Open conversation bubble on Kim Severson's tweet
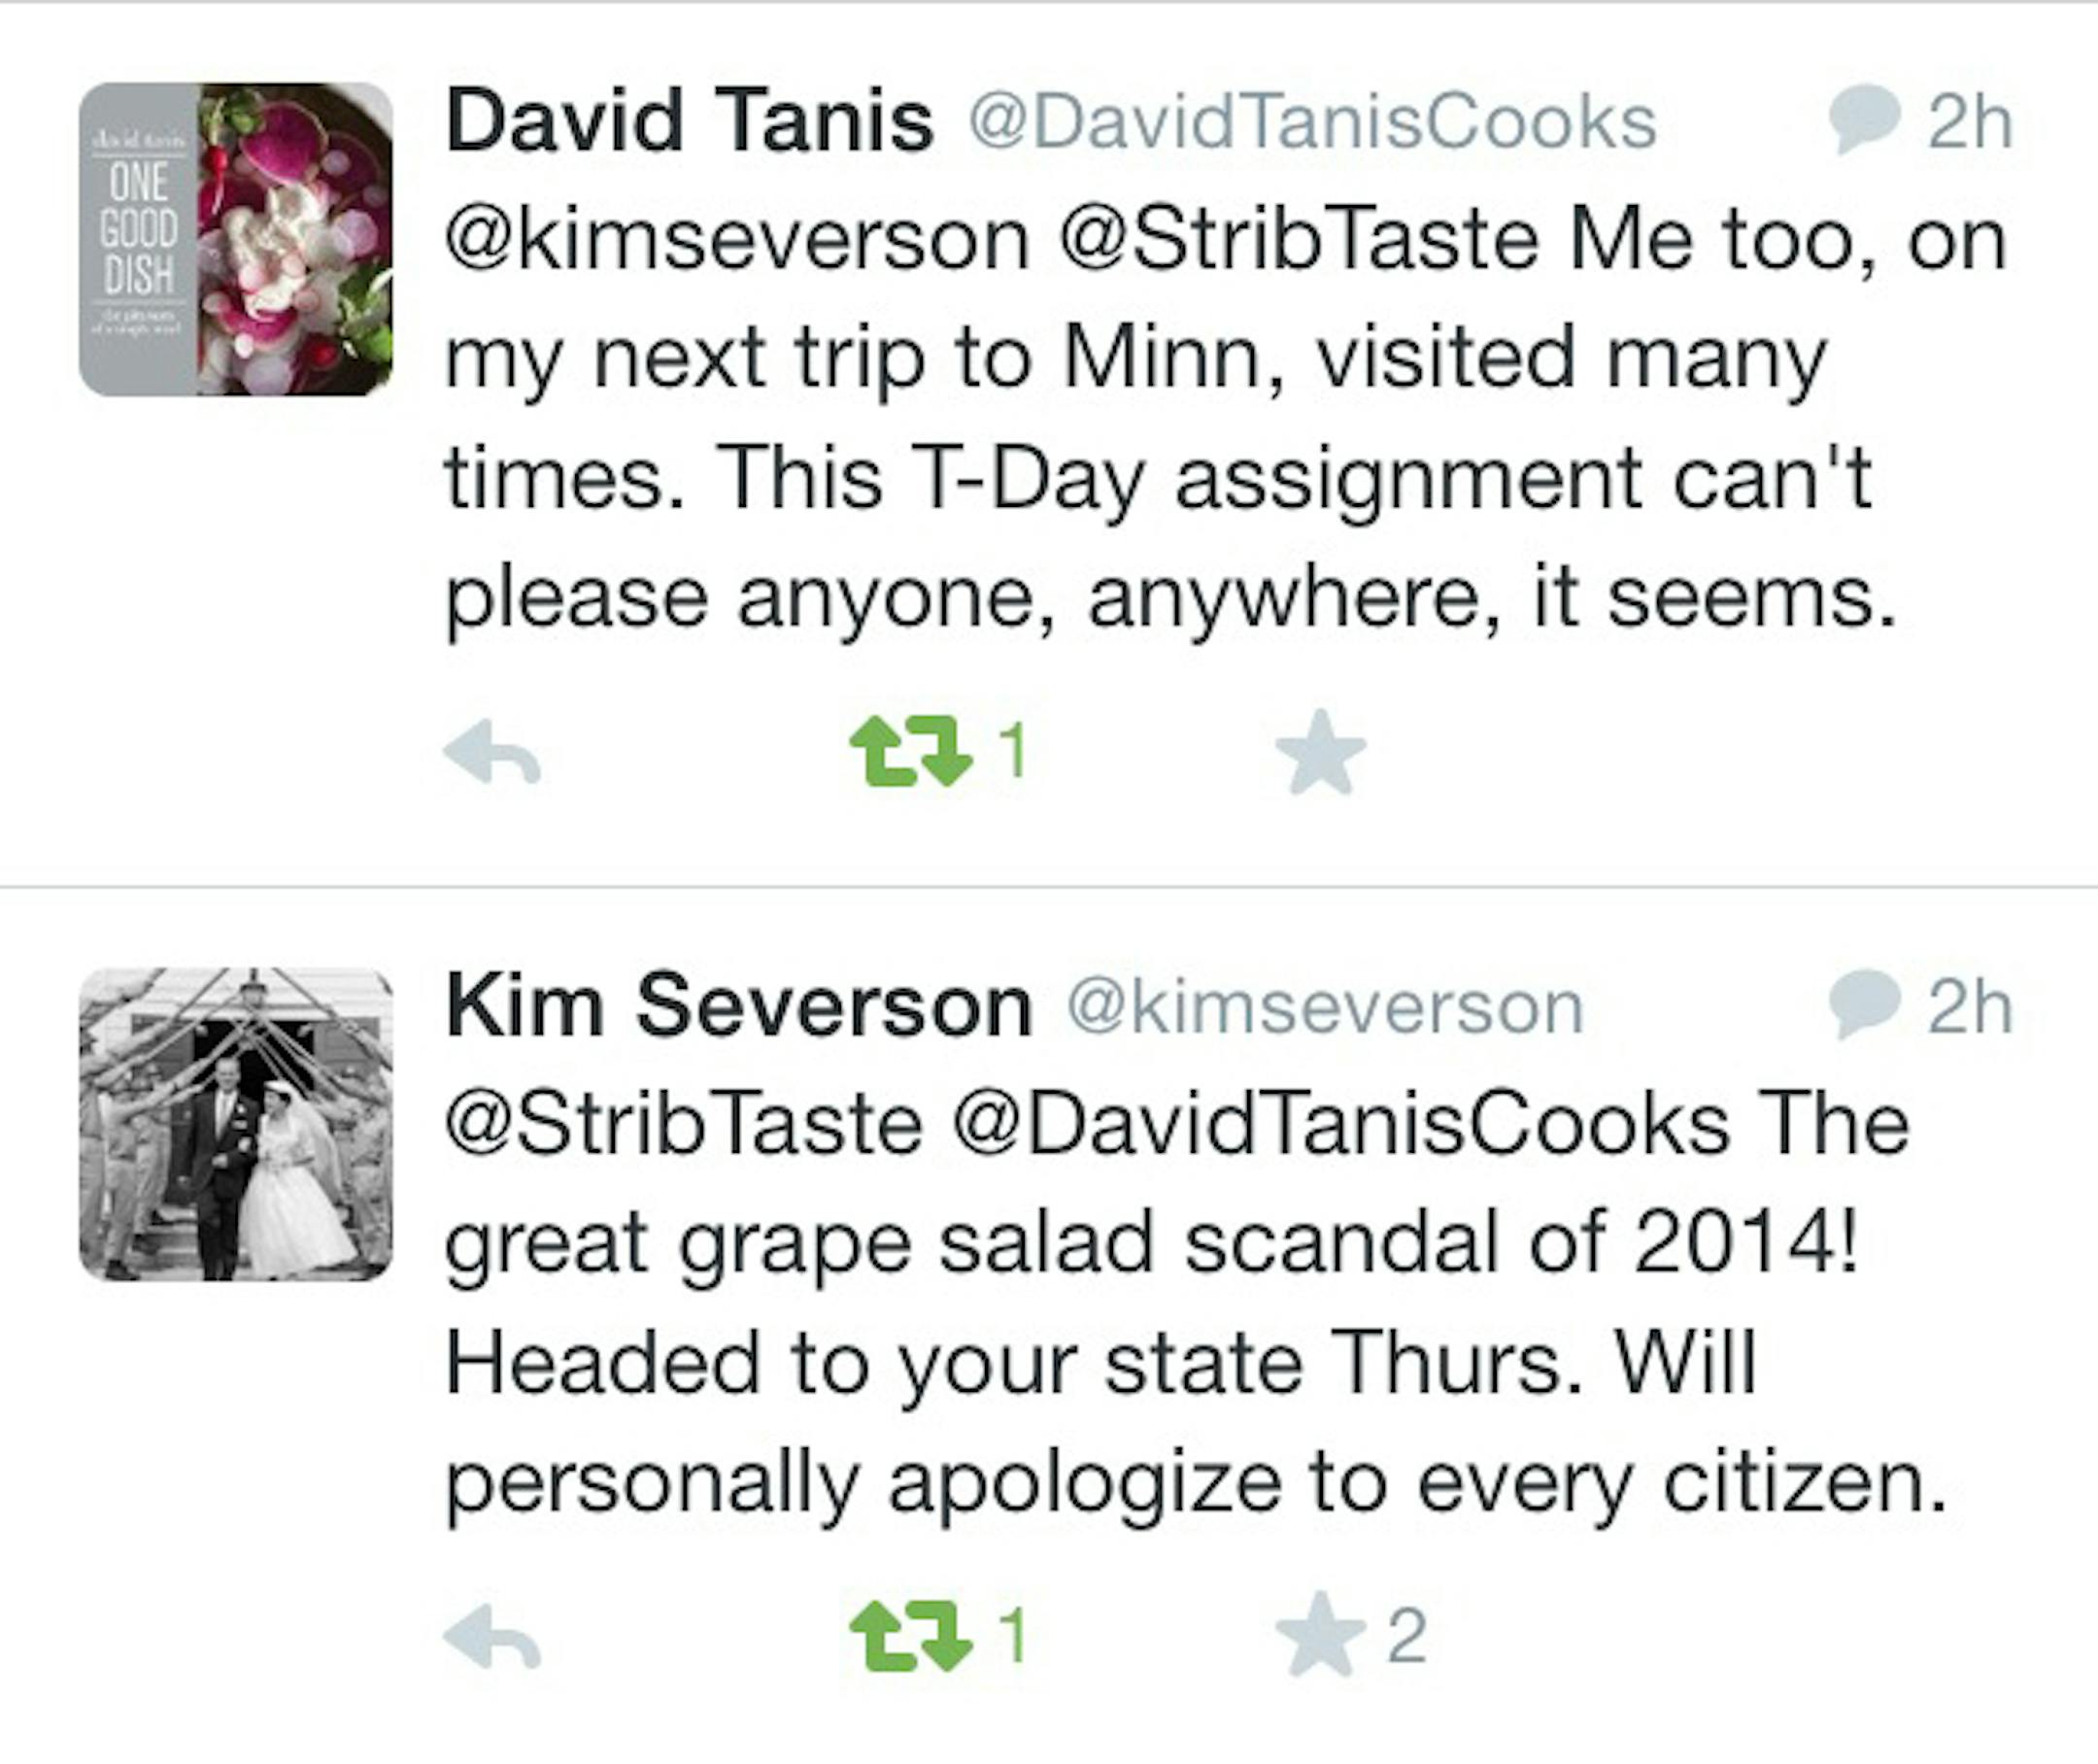Image resolution: width=2098 pixels, height=1764 pixels. pyautogui.click(x=1864, y=1005)
